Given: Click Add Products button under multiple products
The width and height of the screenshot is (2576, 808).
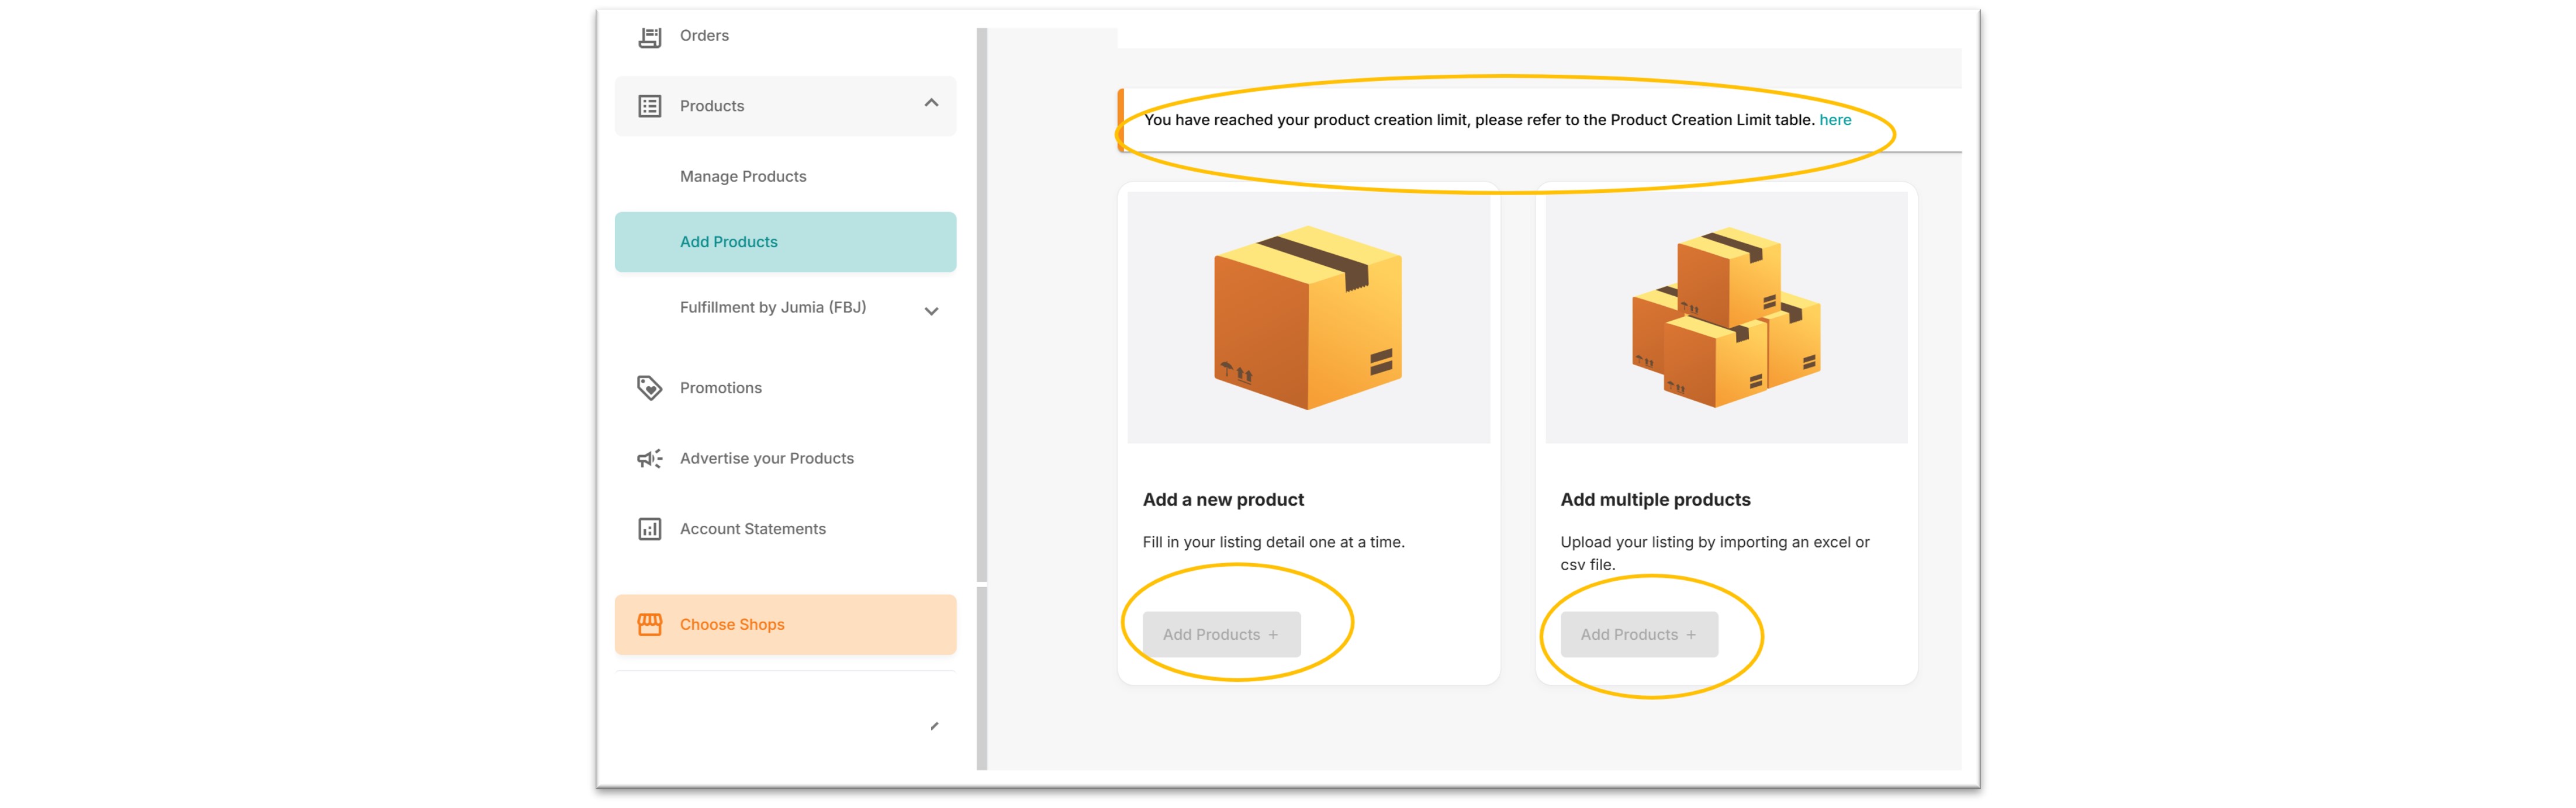Looking at the screenshot, I should point(1639,635).
